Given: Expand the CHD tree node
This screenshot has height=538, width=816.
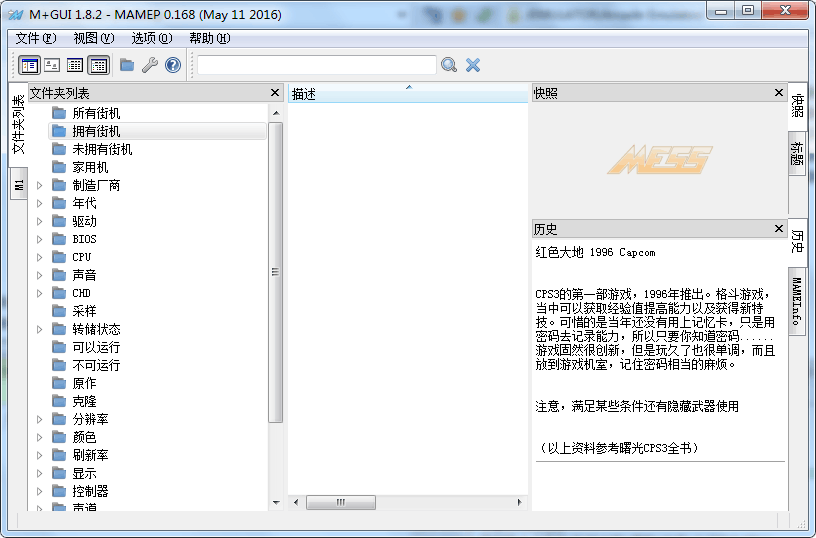Looking at the screenshot, I should [x=40, y=293].
